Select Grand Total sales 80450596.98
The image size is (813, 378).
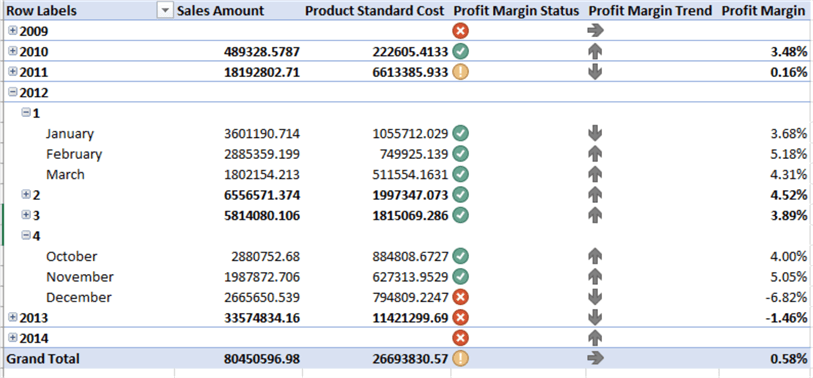click(262, 358)
